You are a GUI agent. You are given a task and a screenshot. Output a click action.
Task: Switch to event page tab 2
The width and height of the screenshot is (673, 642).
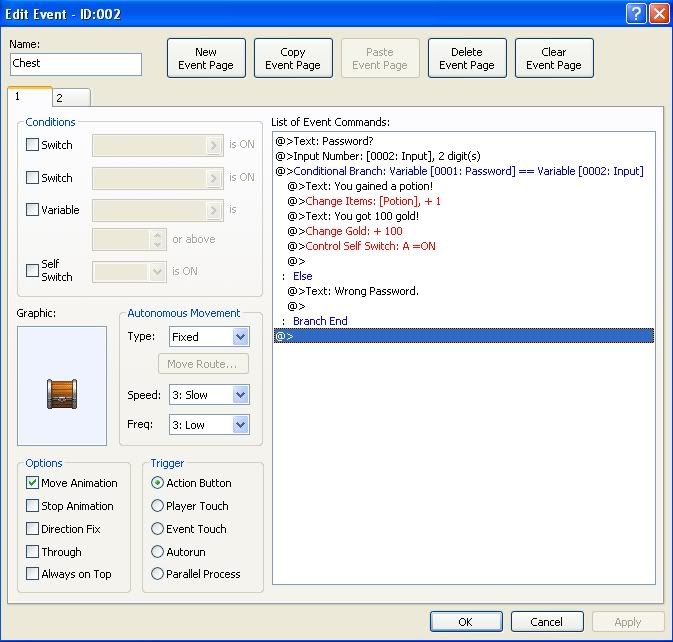coord(59,97)
